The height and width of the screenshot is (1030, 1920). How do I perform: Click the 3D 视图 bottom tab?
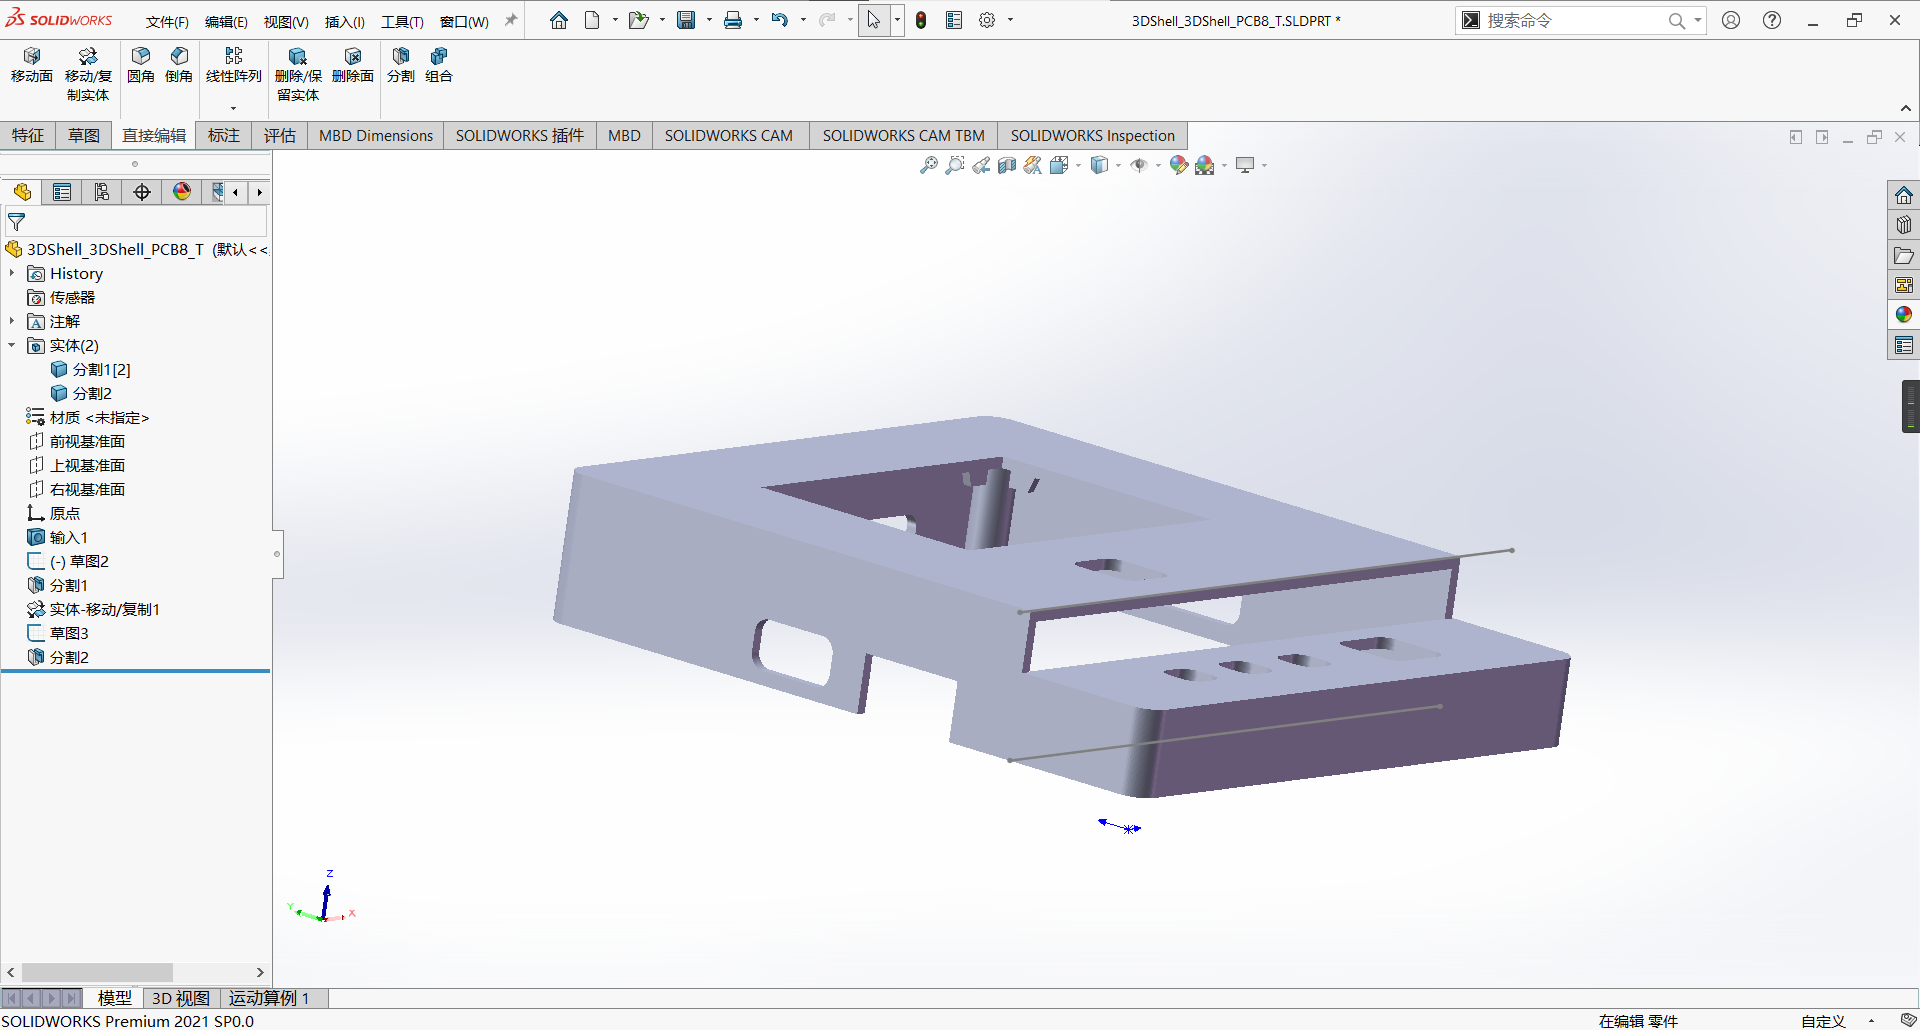click(x=181, y=998)
